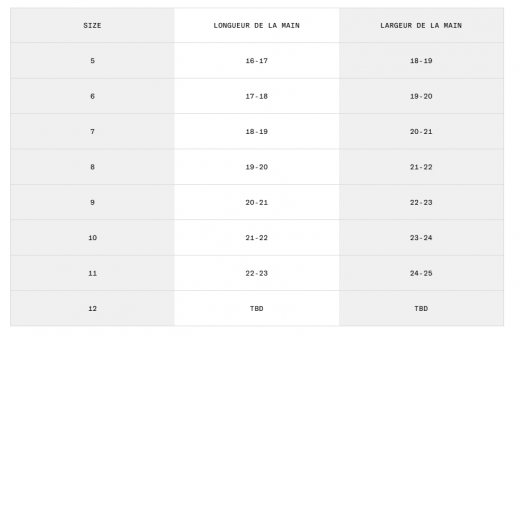Click the 21-22 hand width for size 8
Image resolution: width=520 pixels, height=520 pixels.
coord(421,167)
